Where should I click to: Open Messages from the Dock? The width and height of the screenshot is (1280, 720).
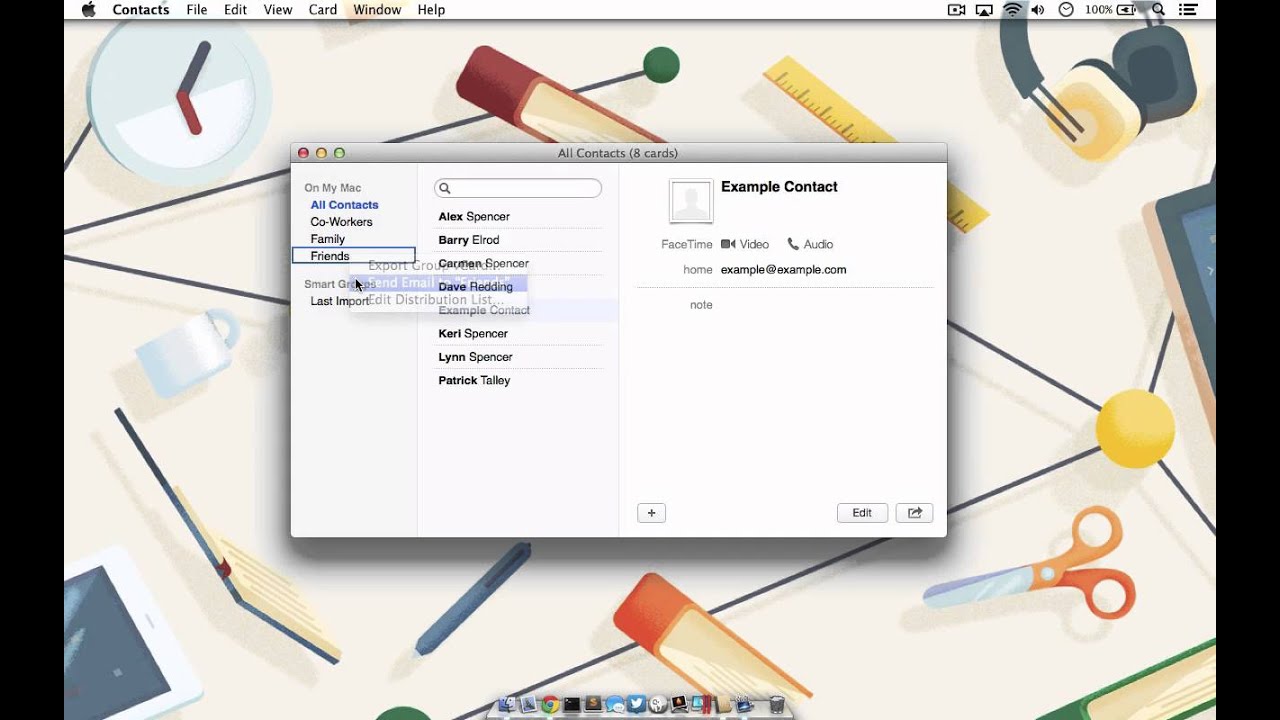615,704
